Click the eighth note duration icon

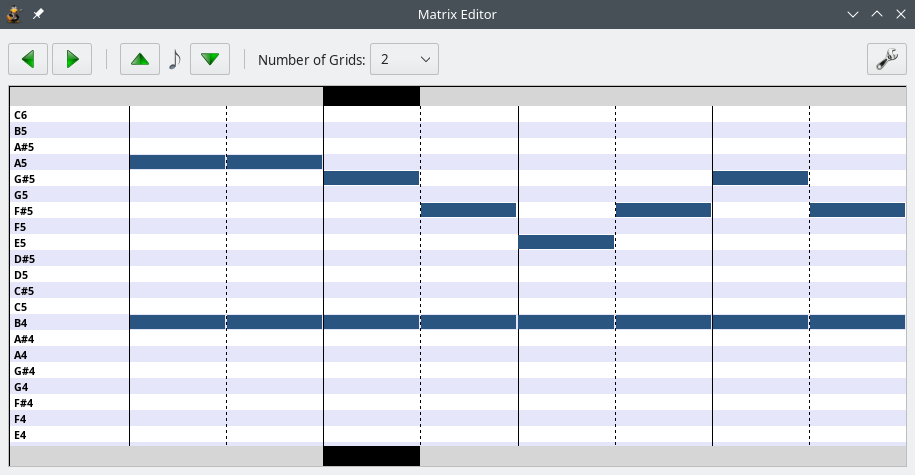click(x=174, y=59)
